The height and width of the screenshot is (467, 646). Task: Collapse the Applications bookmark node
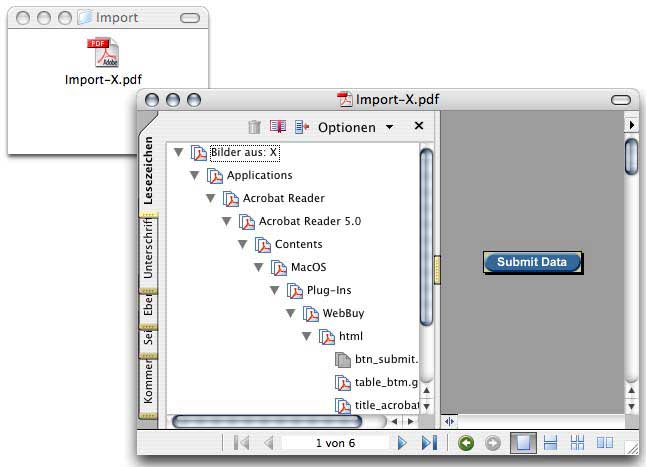(x=195, y=175)
